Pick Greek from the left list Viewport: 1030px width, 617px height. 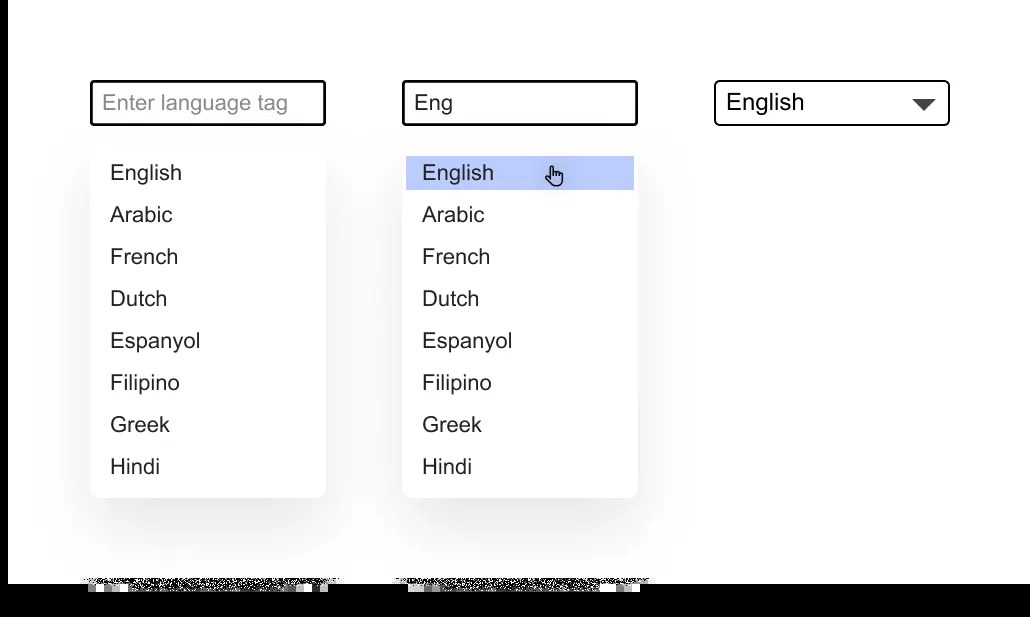coord(208,425)
